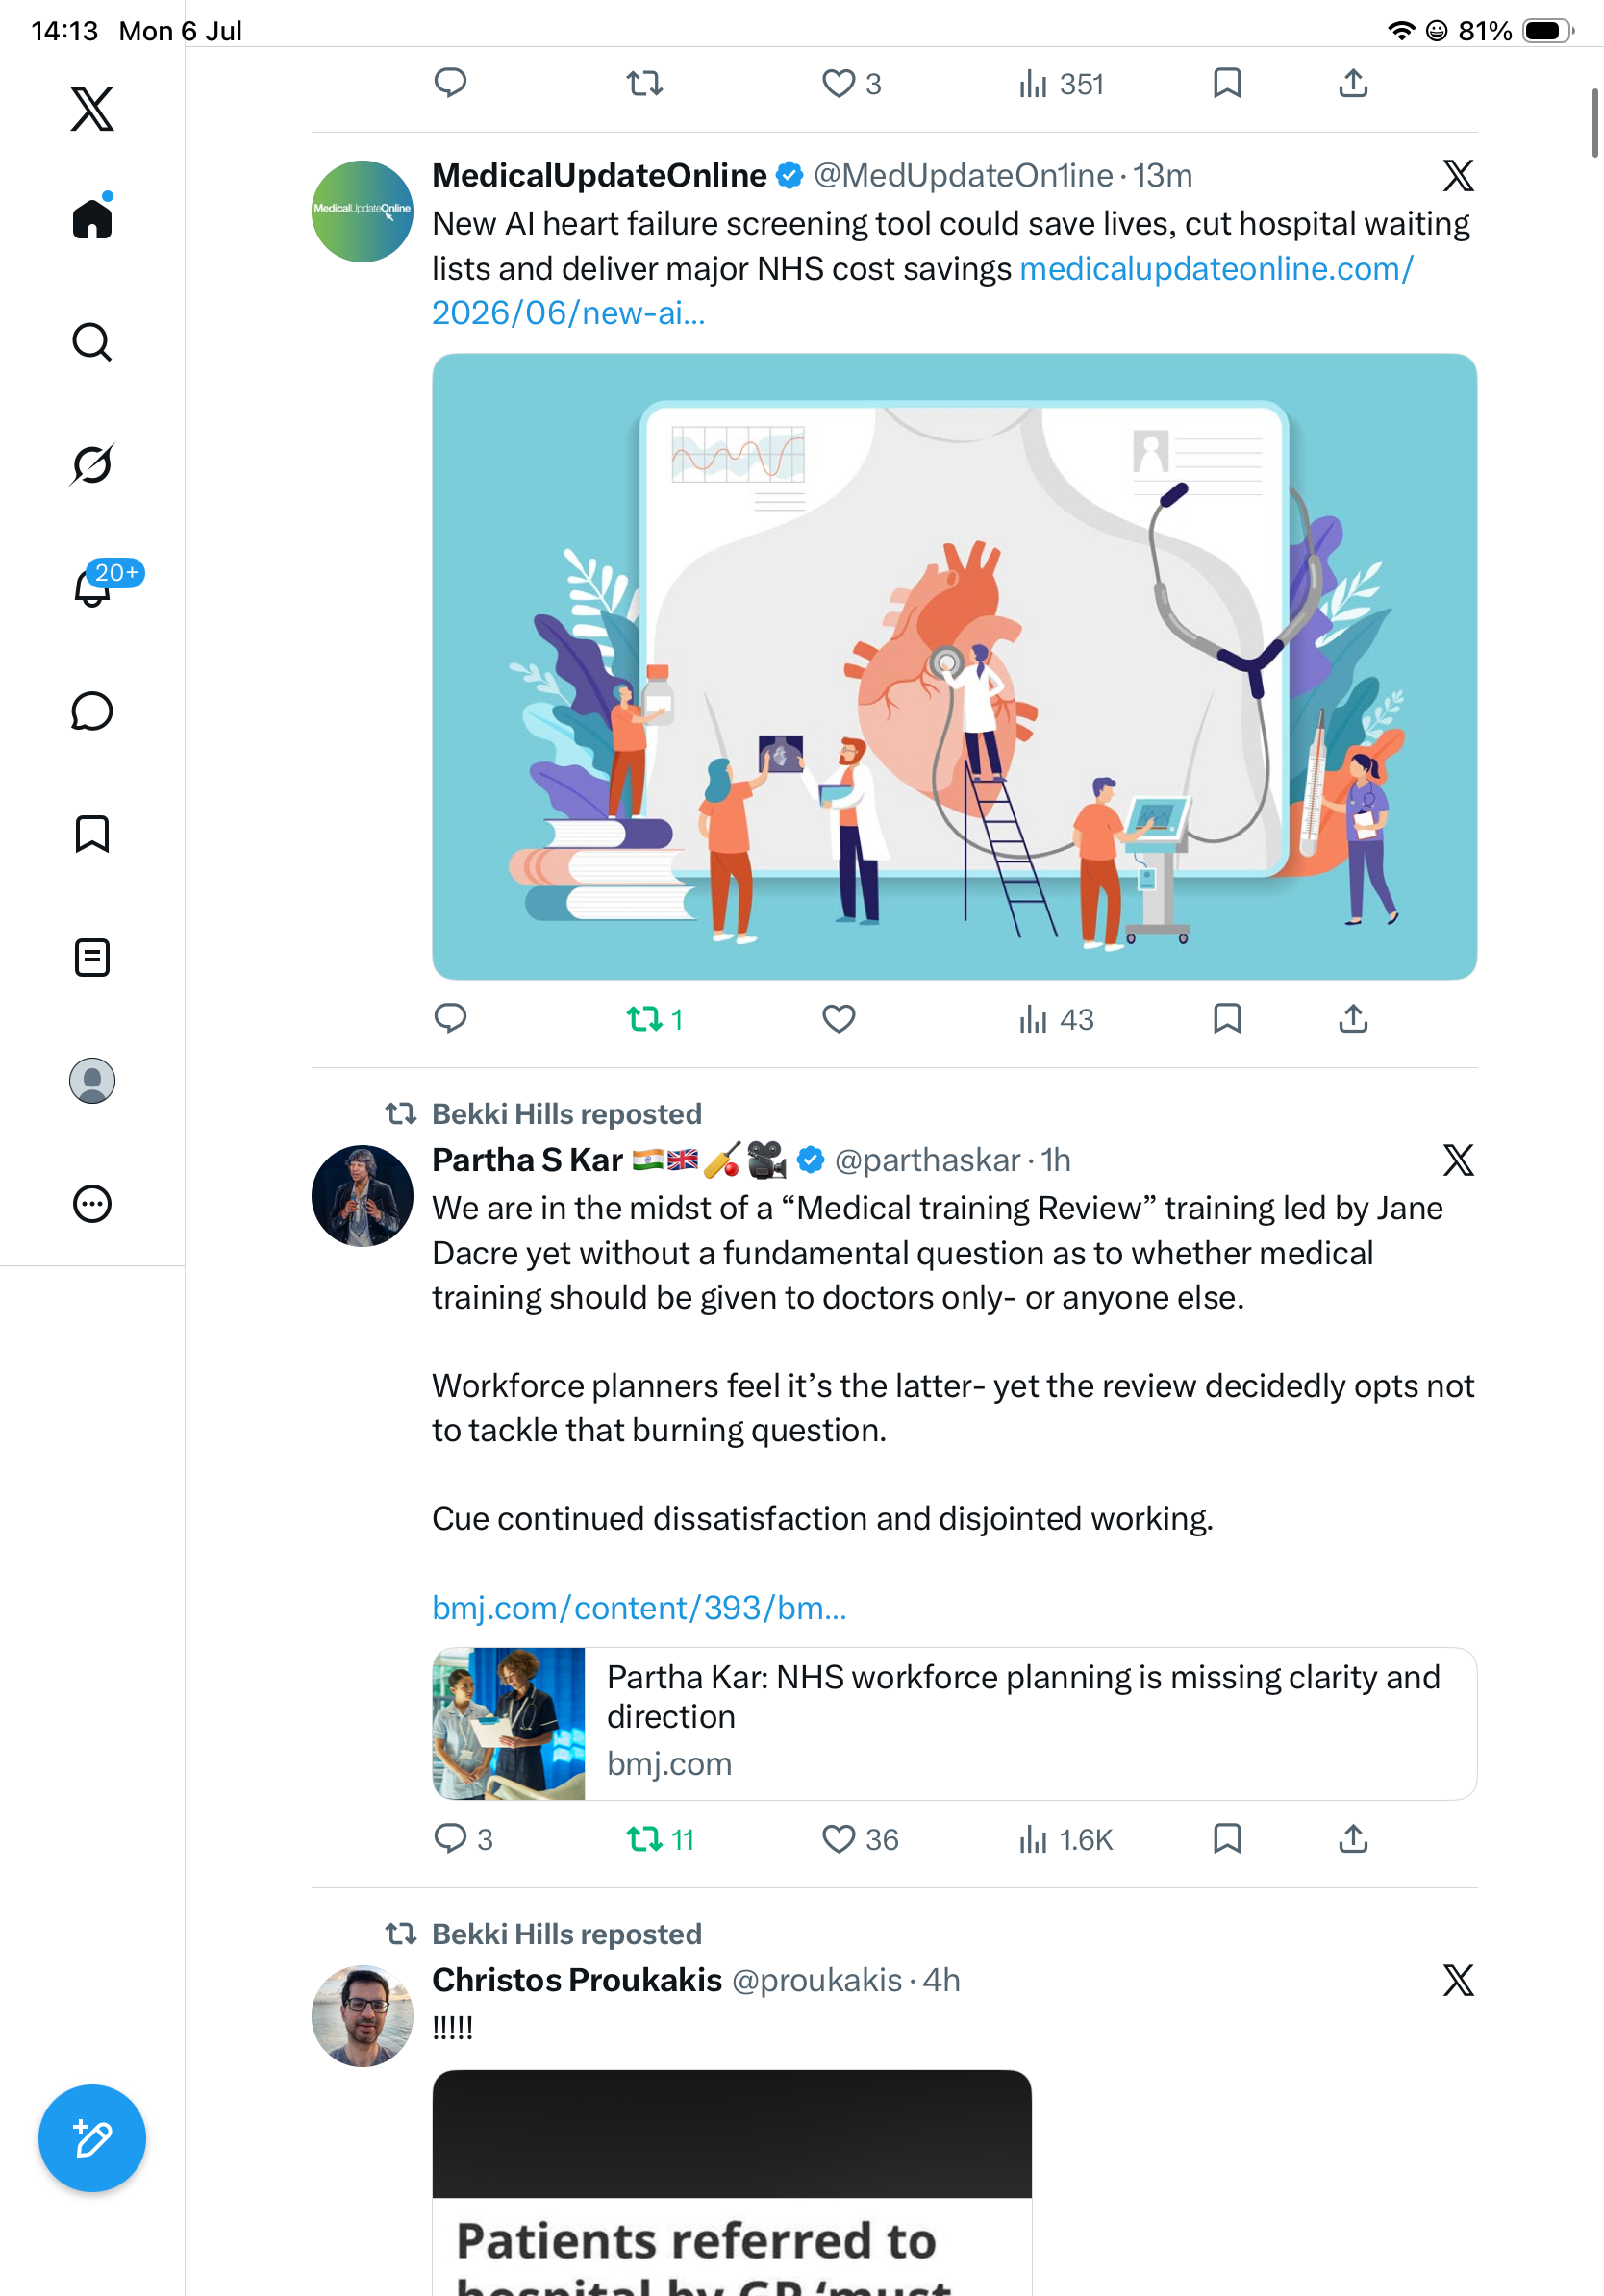Screen dimensions: 1604x2296
Task: Open the Profile avatar icon in the sidebar
Action: tap(92, 1080)
